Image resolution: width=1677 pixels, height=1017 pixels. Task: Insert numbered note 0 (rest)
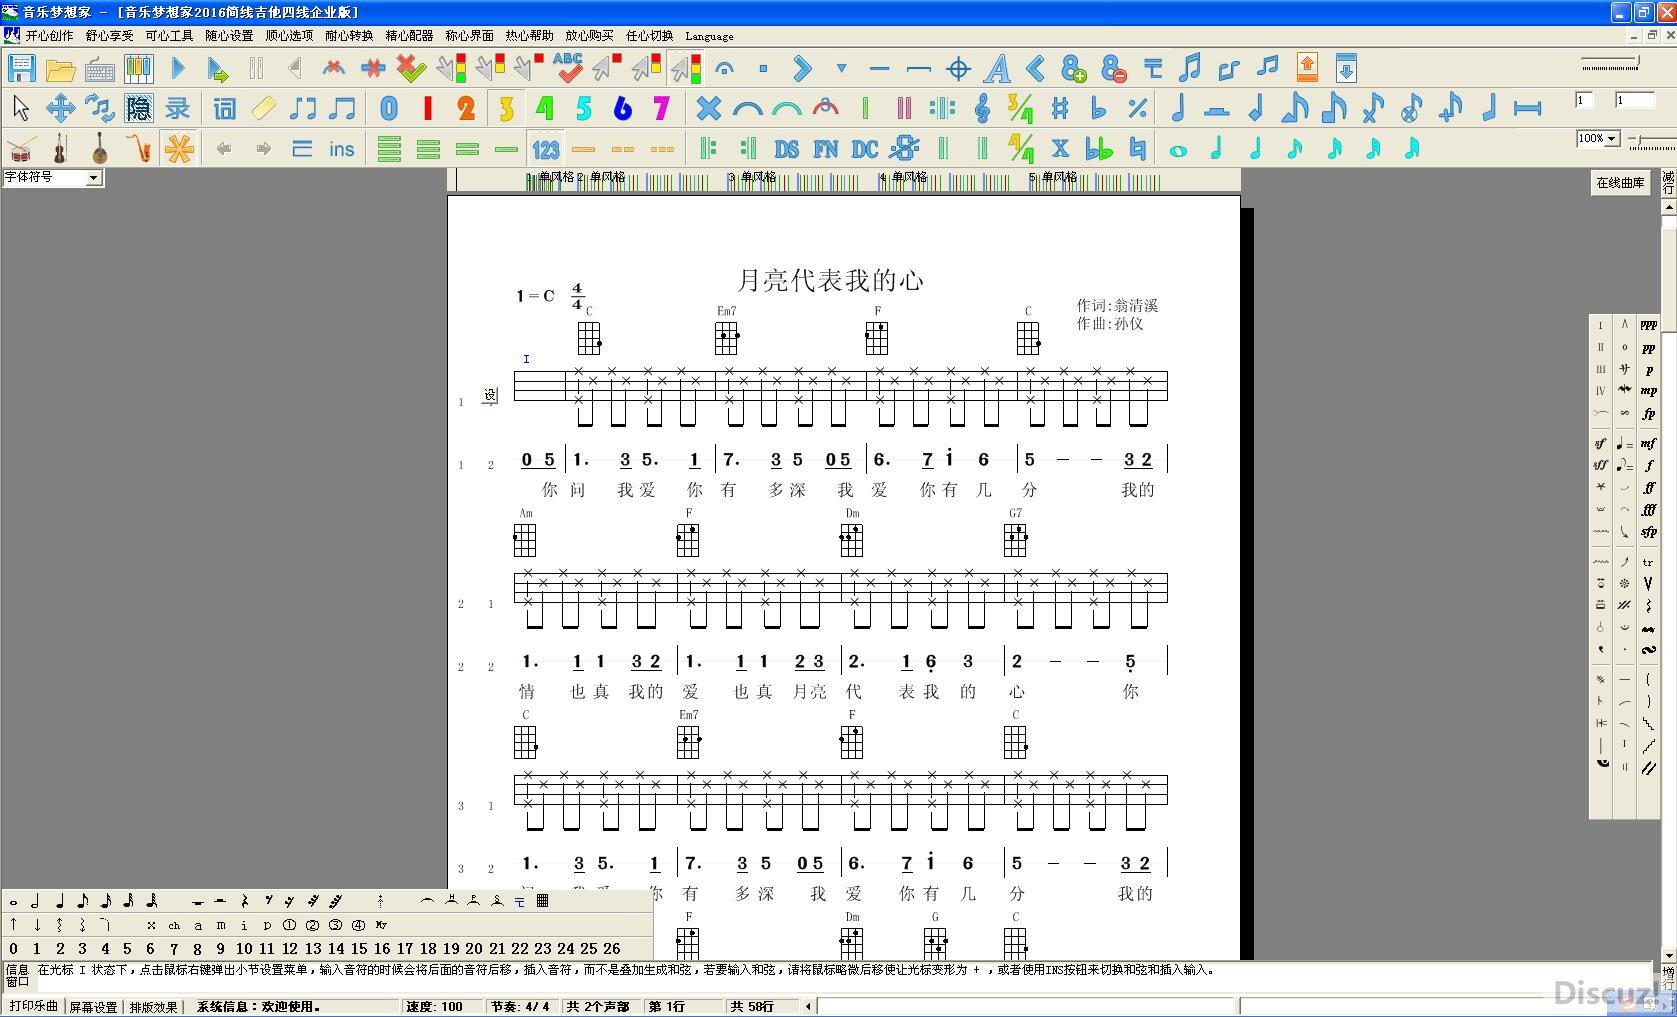pyautogui.click(x=389, y=108)
